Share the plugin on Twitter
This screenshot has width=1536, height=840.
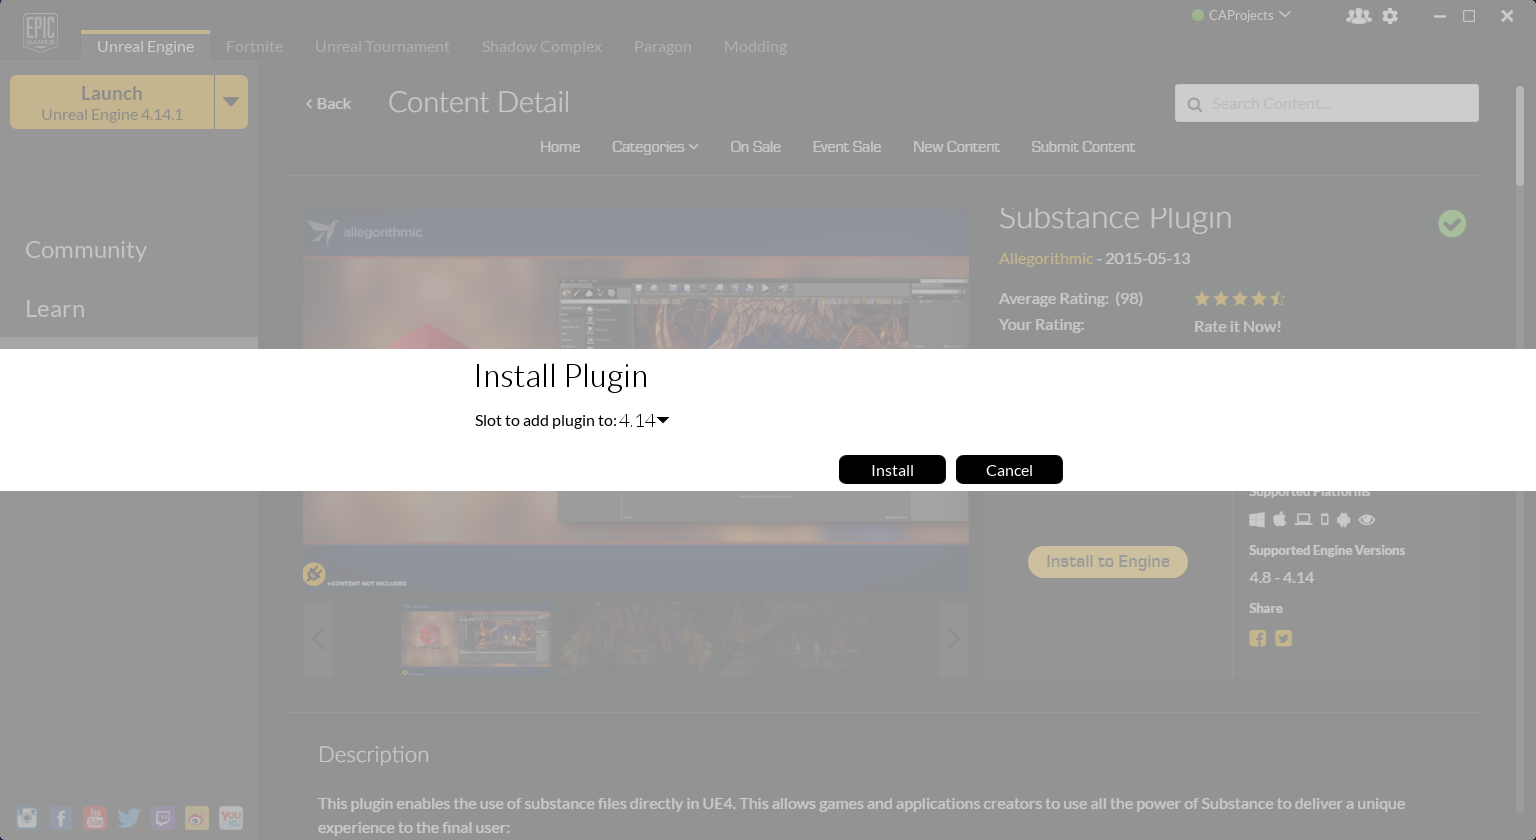1284,638
